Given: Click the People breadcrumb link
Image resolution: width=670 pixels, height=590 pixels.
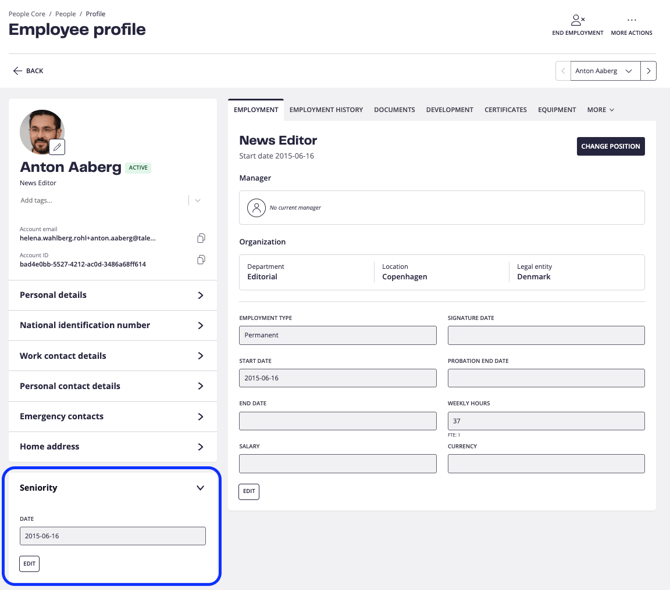Looking at the screenshot, I should 65,14.
